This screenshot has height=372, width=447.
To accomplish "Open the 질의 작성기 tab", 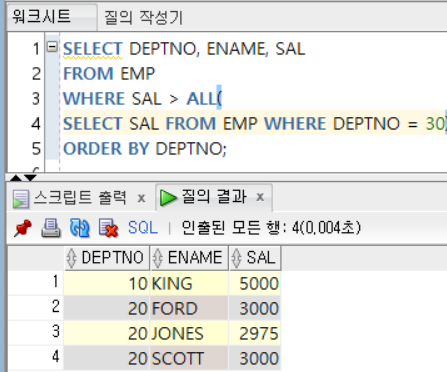I will click(143, 17).
